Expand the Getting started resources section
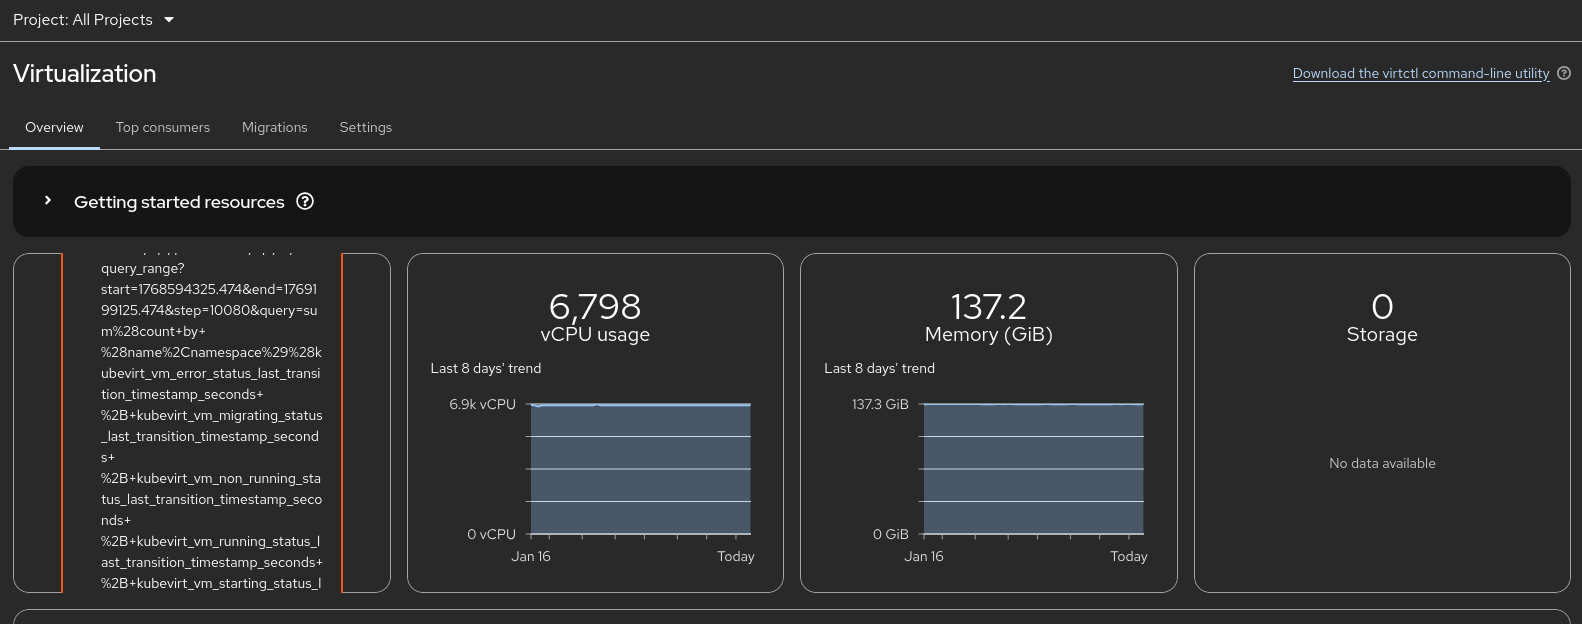1582x624 pixels. point(47,201)
